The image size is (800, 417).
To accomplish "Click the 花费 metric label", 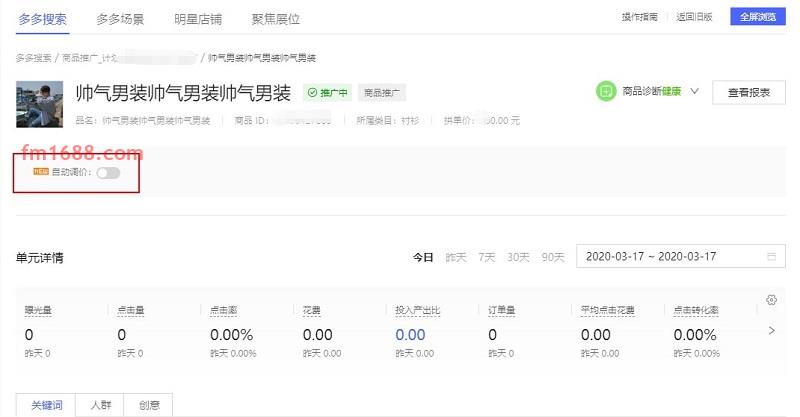I will pyautogui.click(x=311, y=310).
